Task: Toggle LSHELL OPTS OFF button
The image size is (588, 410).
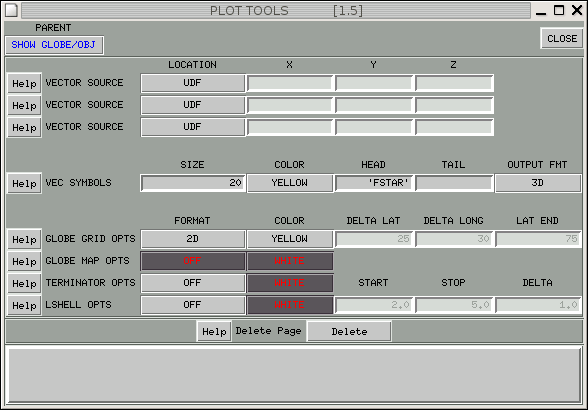Action: tap(193, 305)
